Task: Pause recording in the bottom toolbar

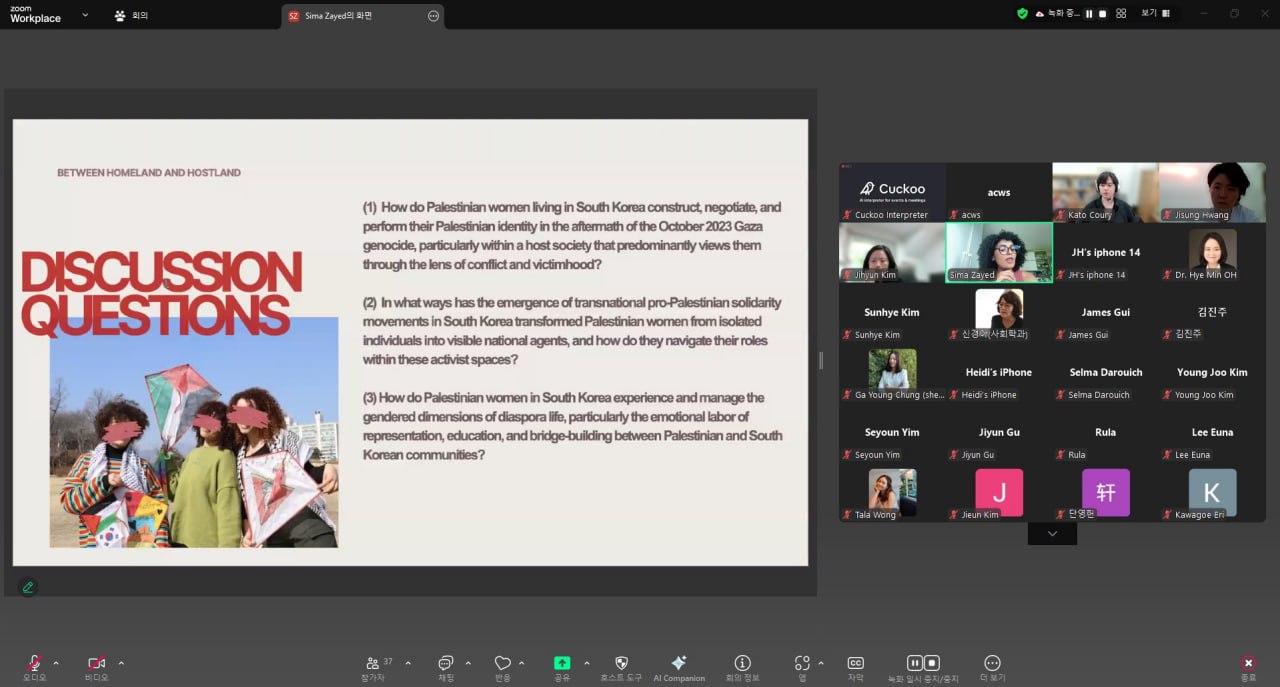Action: coord(914,663)
